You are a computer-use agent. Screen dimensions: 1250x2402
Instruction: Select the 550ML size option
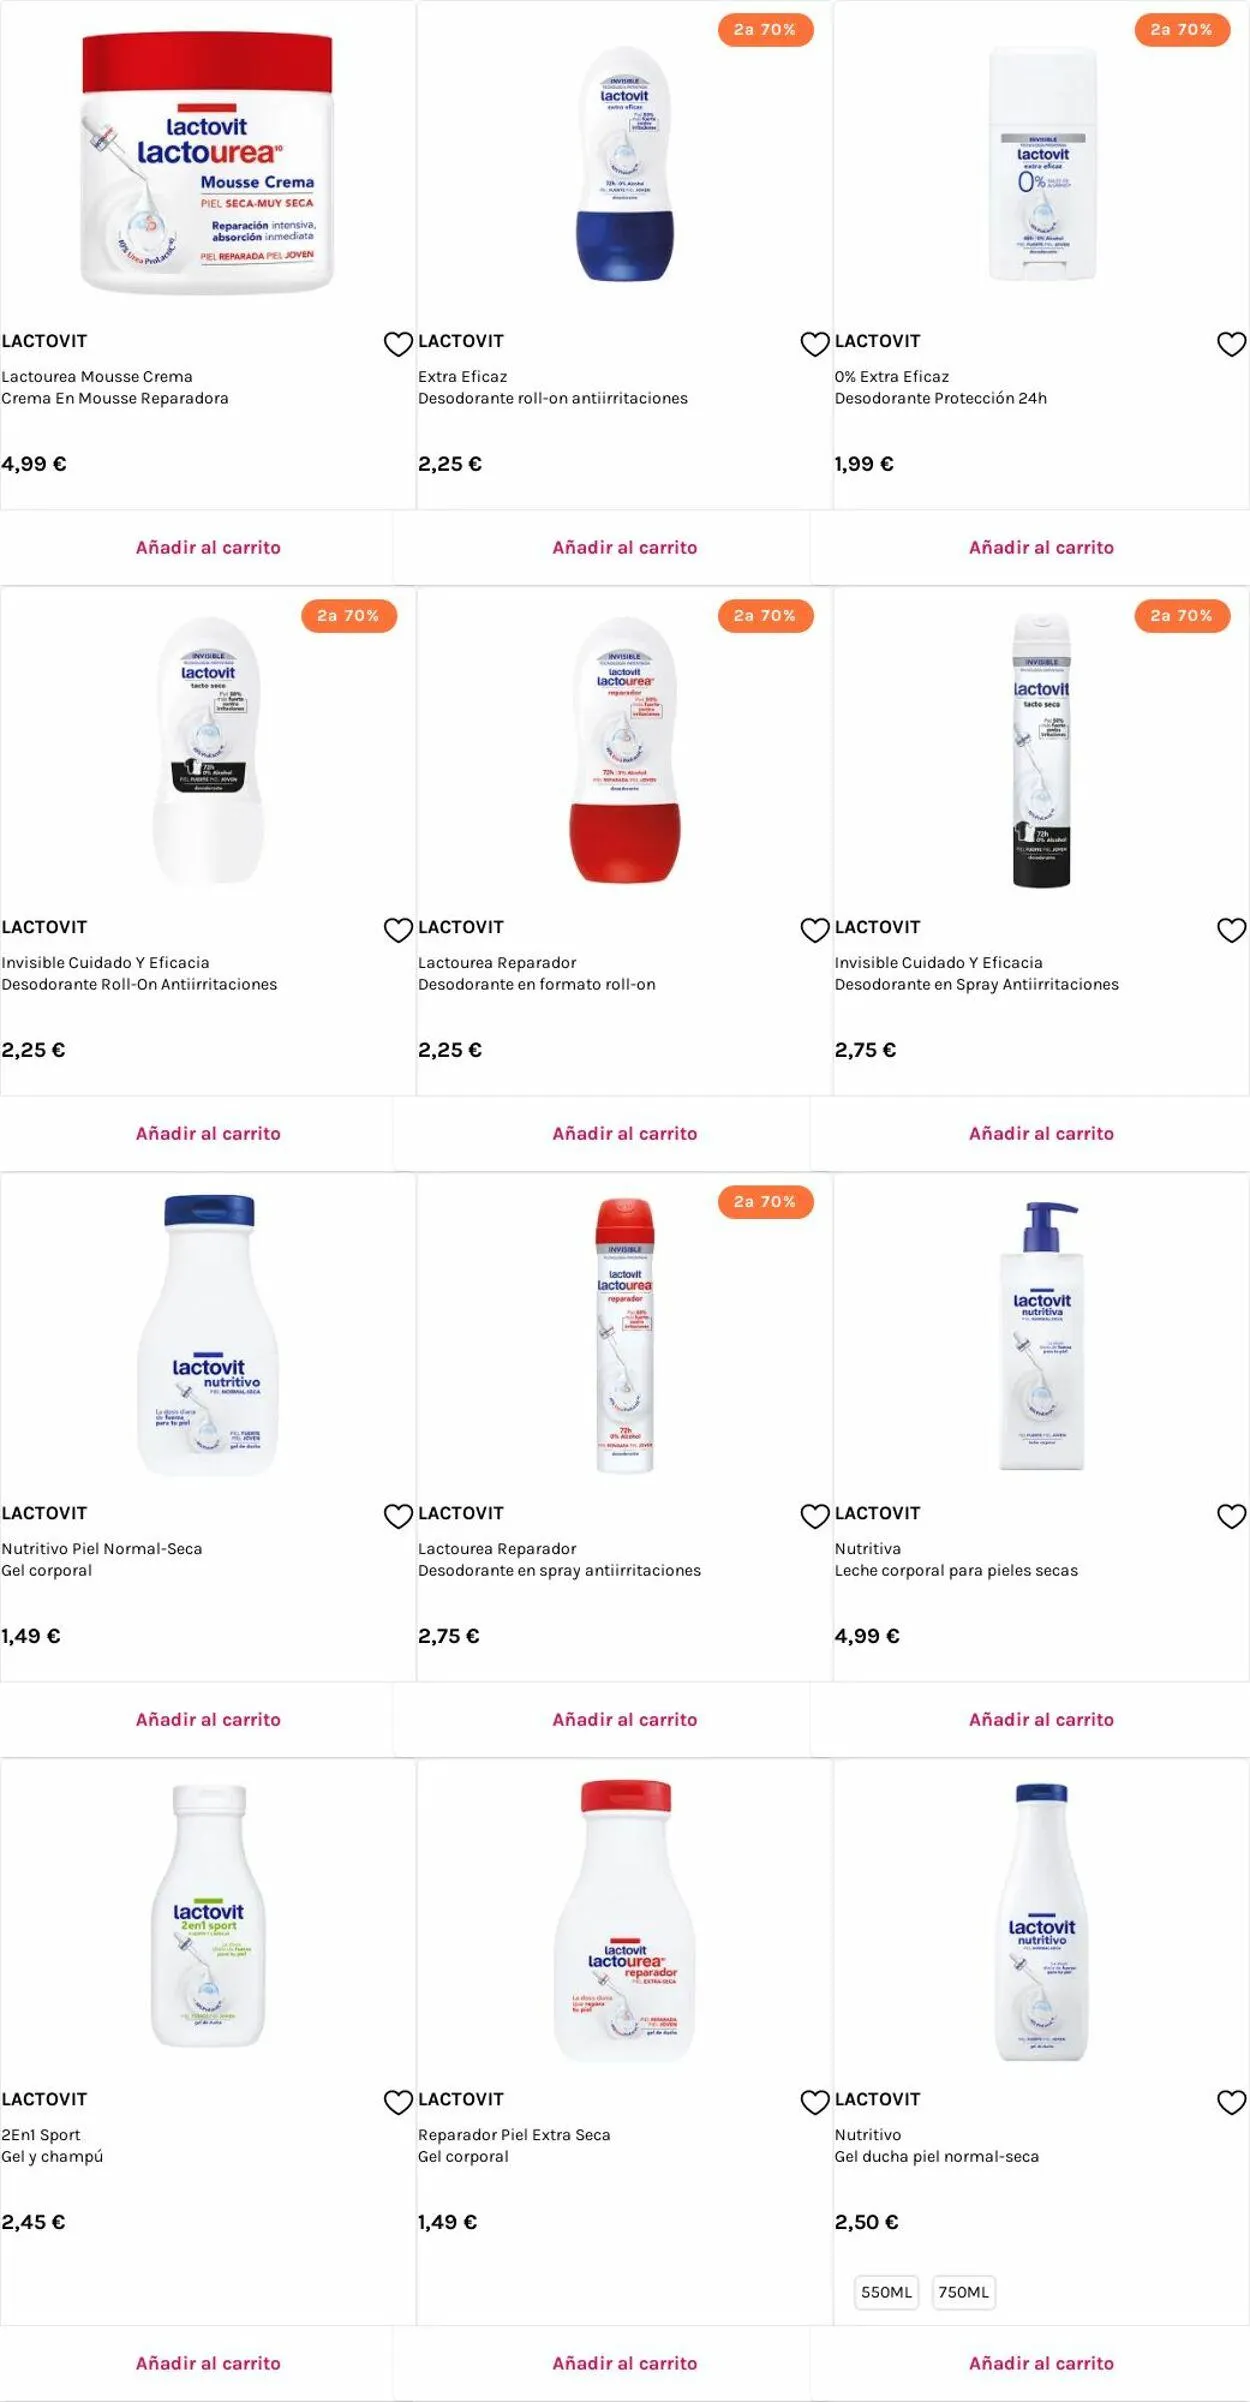(886, 2292)
